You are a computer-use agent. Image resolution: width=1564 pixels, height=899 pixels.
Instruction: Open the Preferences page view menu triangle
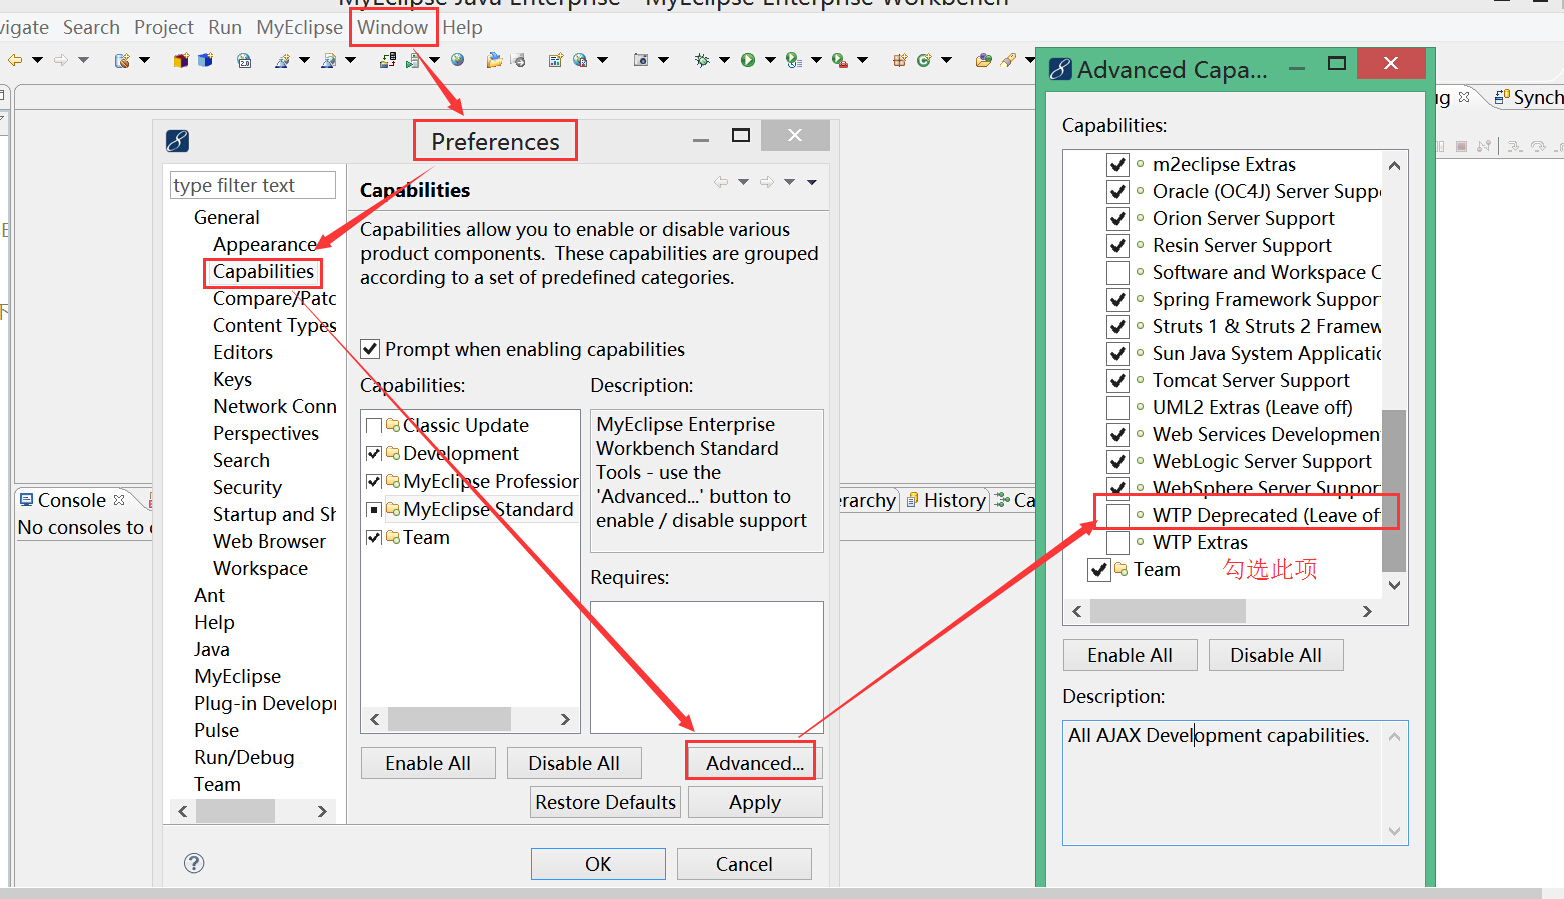[x=812, y=182]
